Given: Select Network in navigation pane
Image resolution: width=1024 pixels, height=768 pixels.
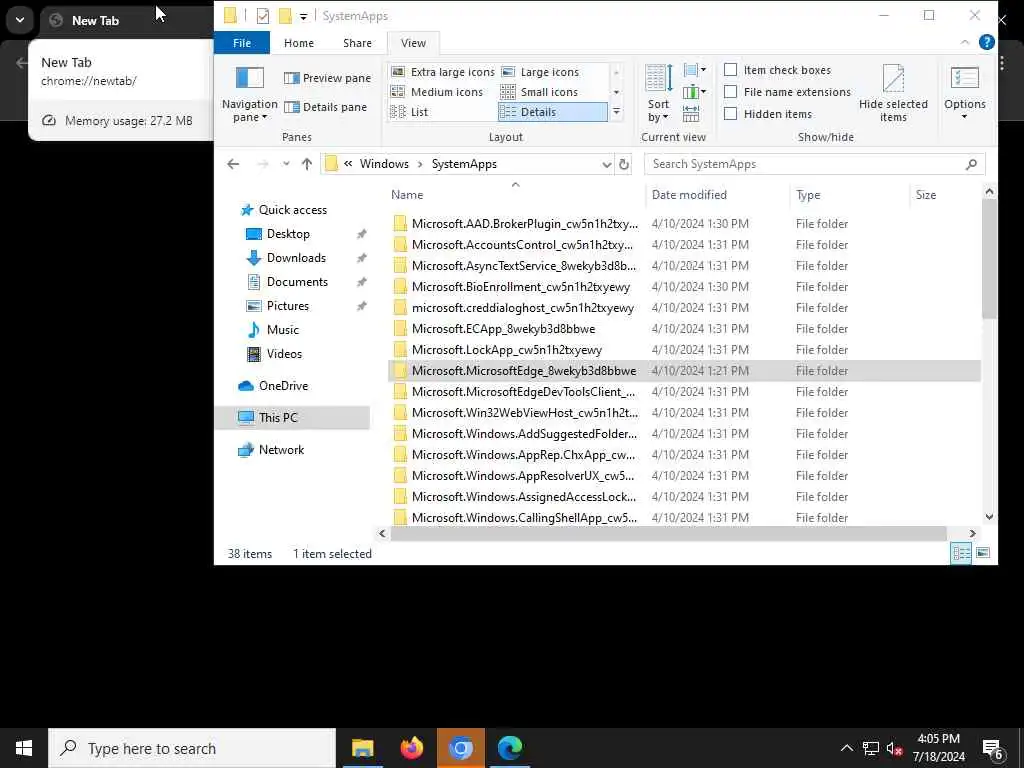Looking at the screenshot, I should coord(281,450).
